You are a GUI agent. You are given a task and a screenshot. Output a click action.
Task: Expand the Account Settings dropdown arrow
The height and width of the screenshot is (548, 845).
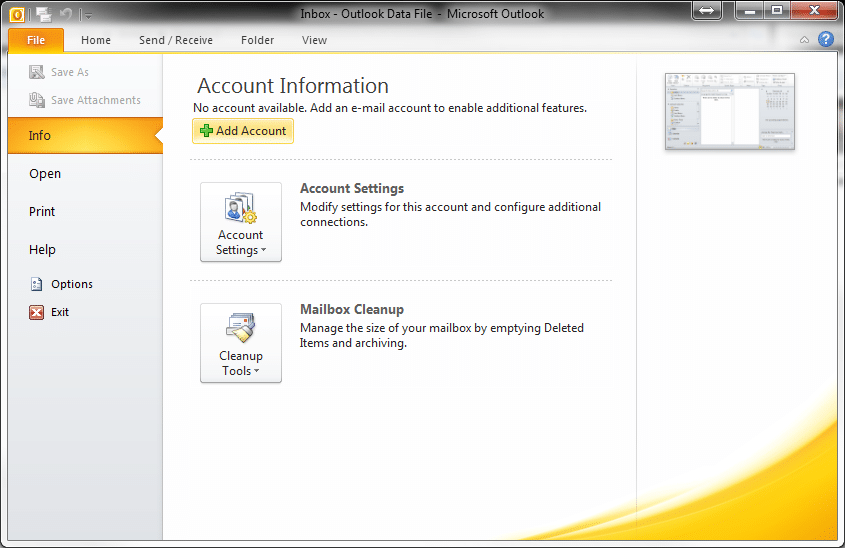(x=264, y=250)
